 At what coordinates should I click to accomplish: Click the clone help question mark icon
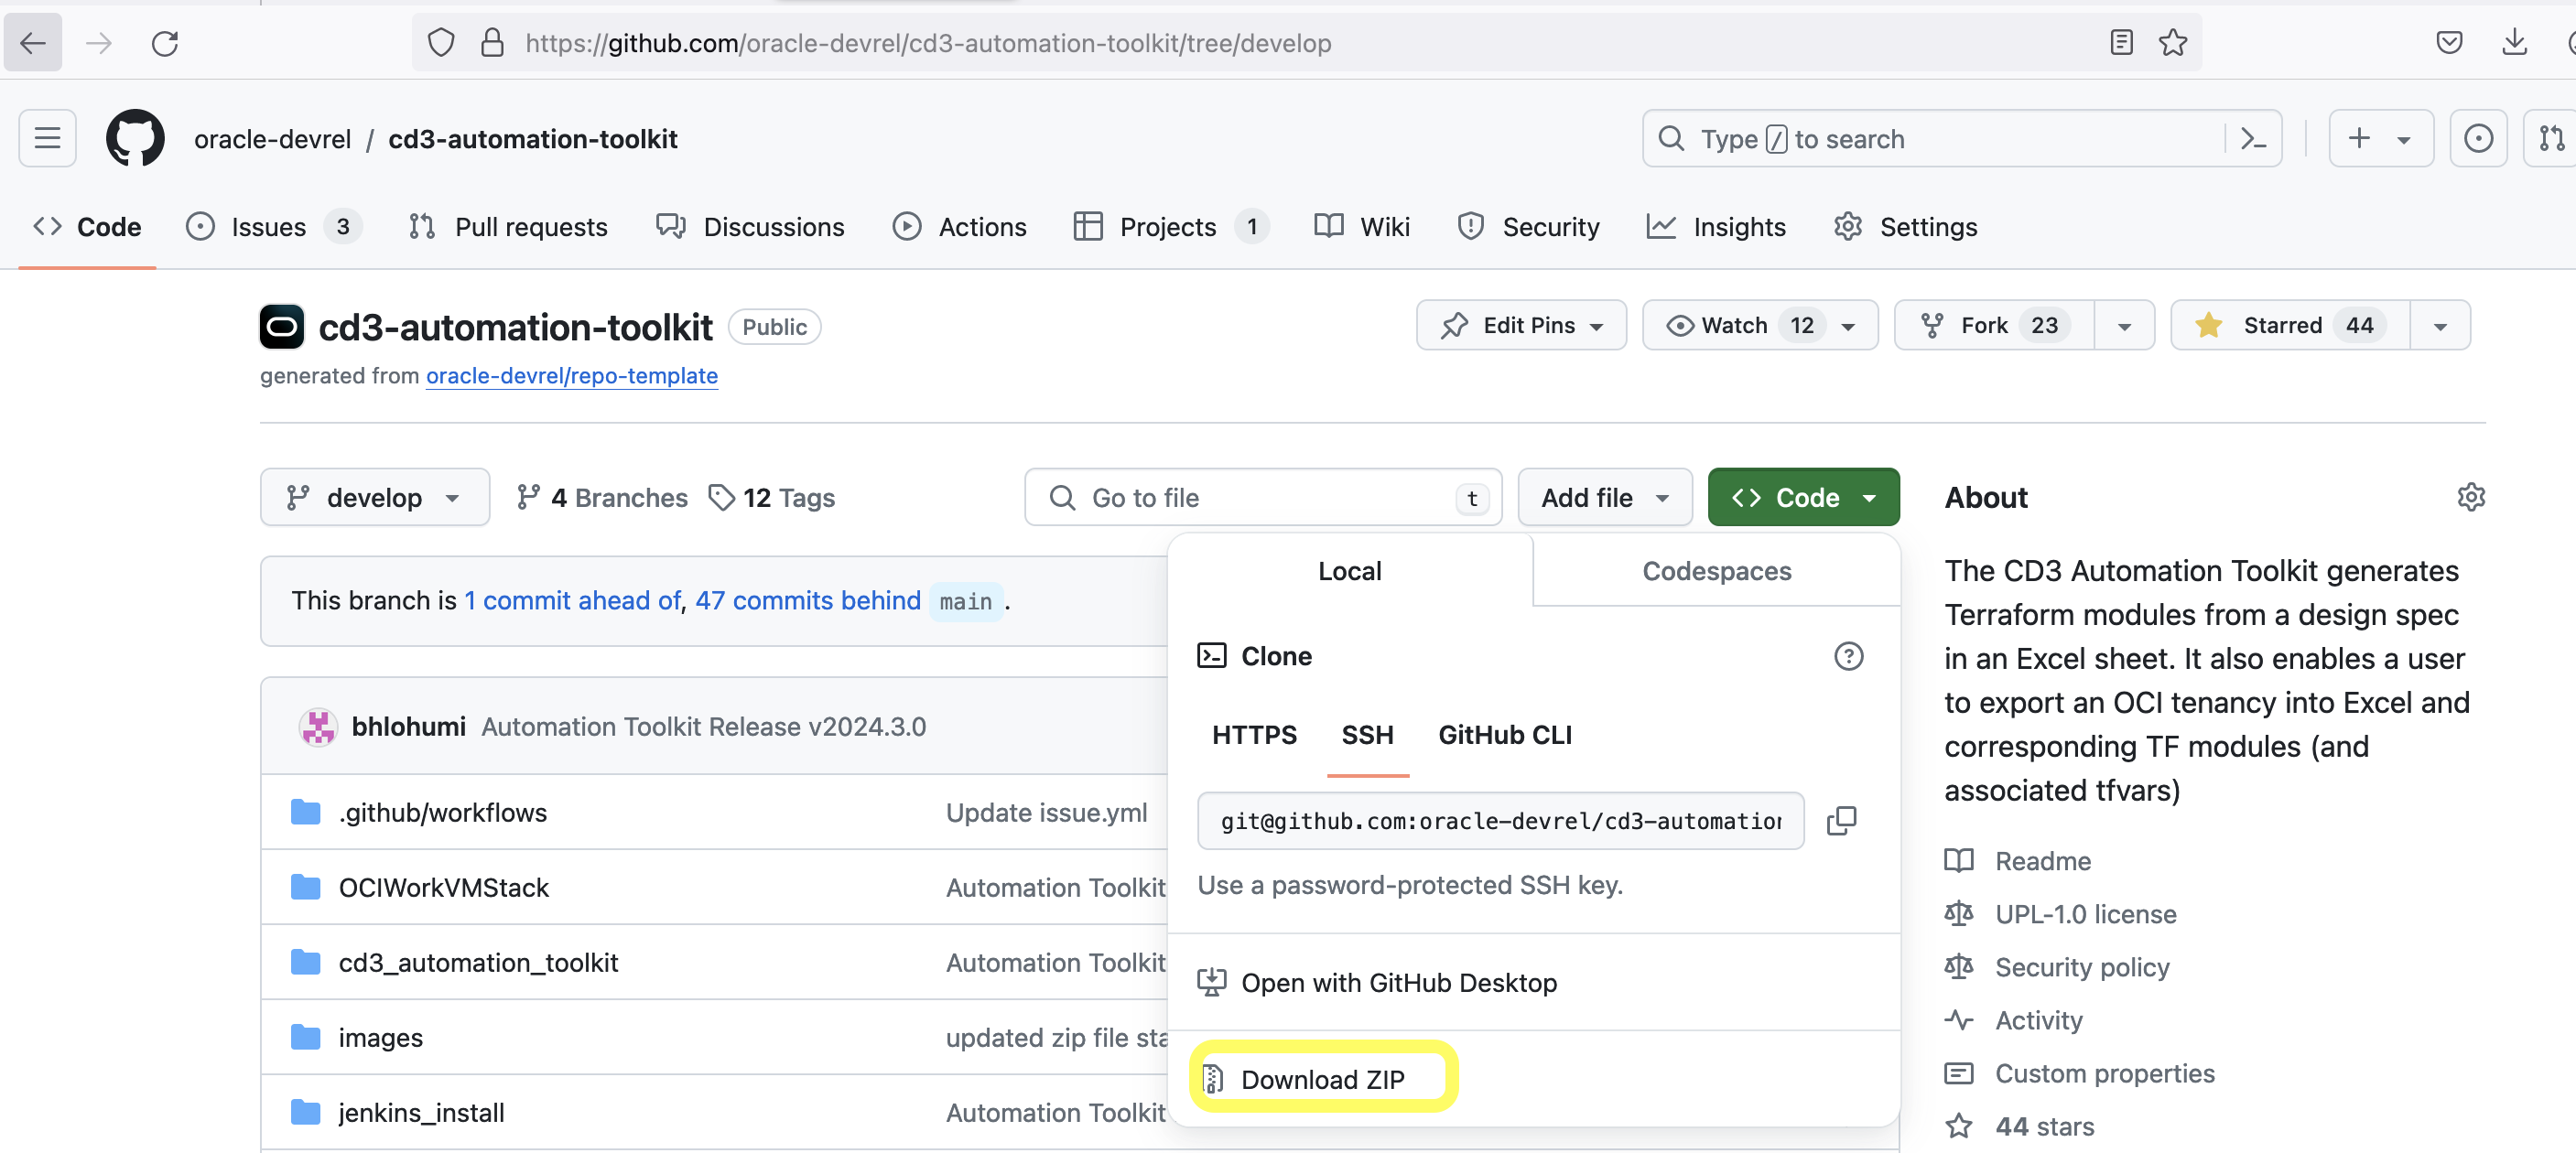[1848, 656]
